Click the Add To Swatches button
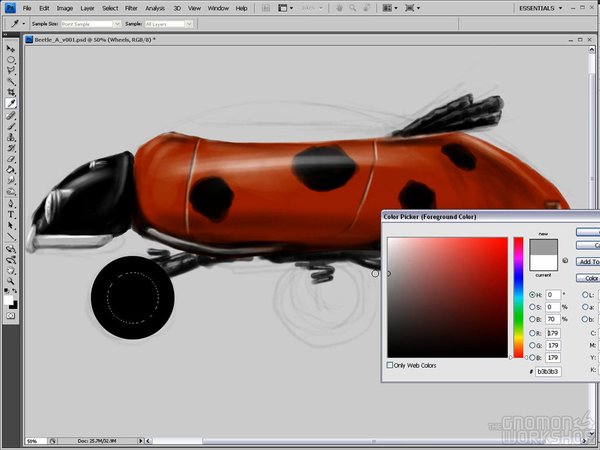This screenshot has height=450, width=600. pos(588,262)
